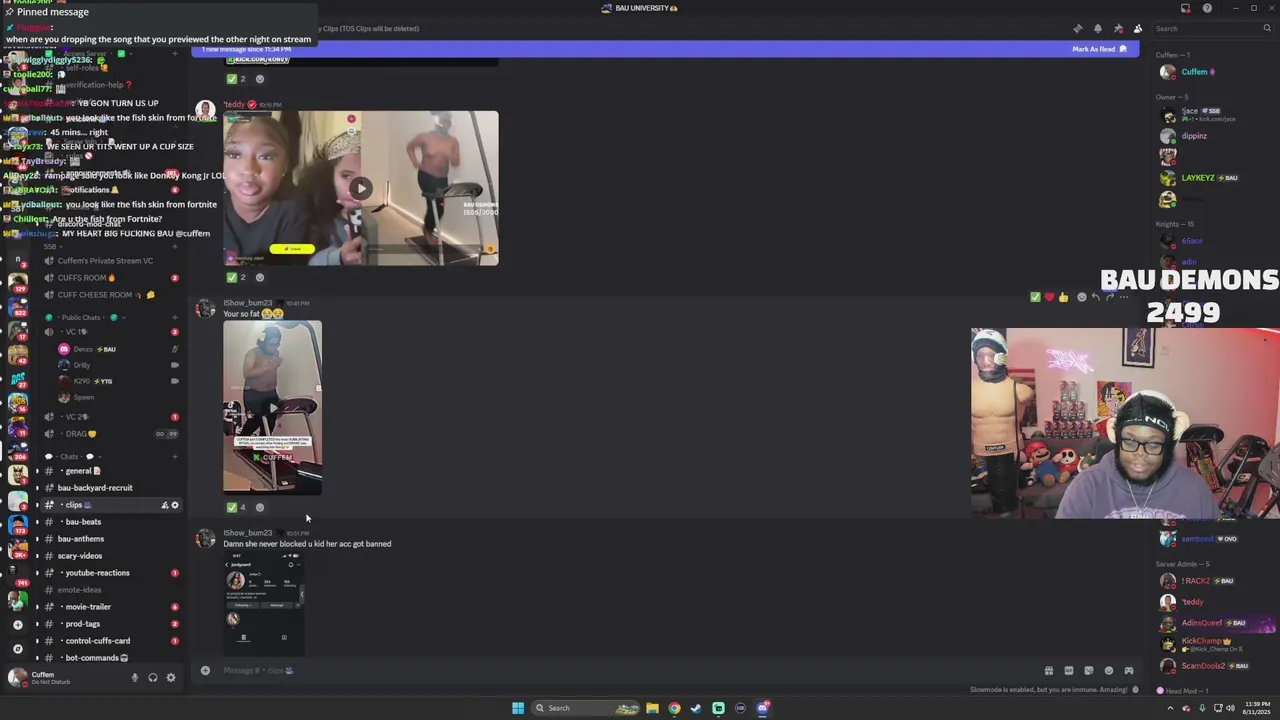Click the Reply arrow on hovered message
This screenshot has width=1280, height=720.
[x=1096, y=297]
